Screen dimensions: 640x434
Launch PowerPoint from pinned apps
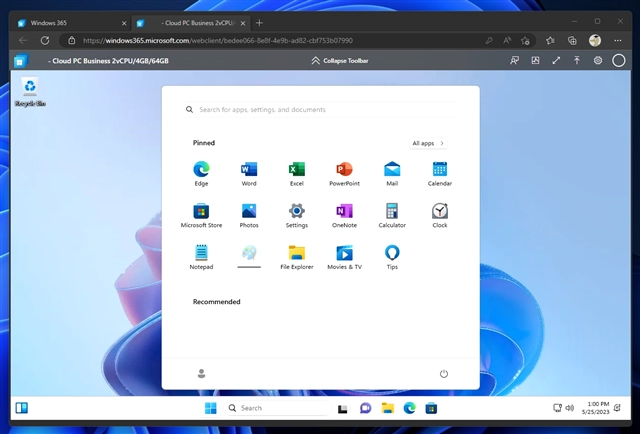point(344,174)
